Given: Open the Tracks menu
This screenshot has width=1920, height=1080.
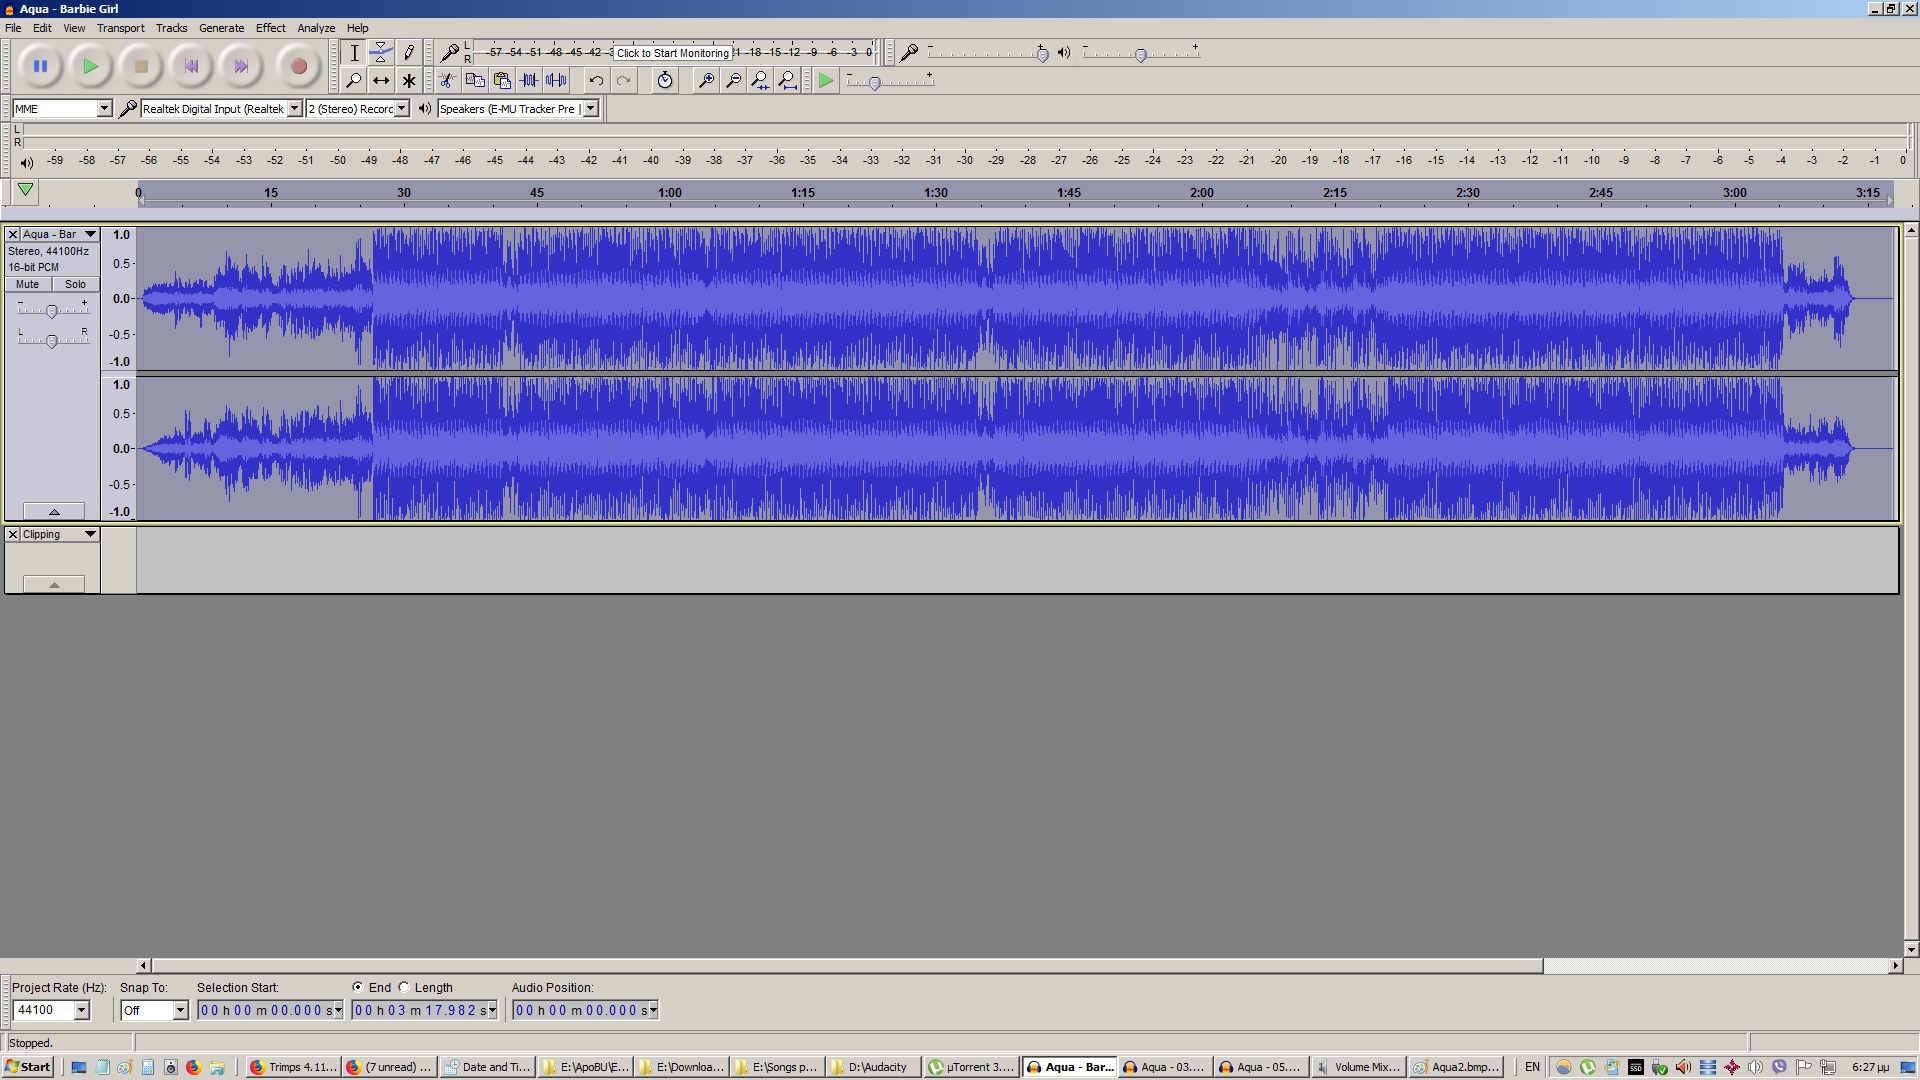Looking at the screenshot, I should tap(171, 28).
